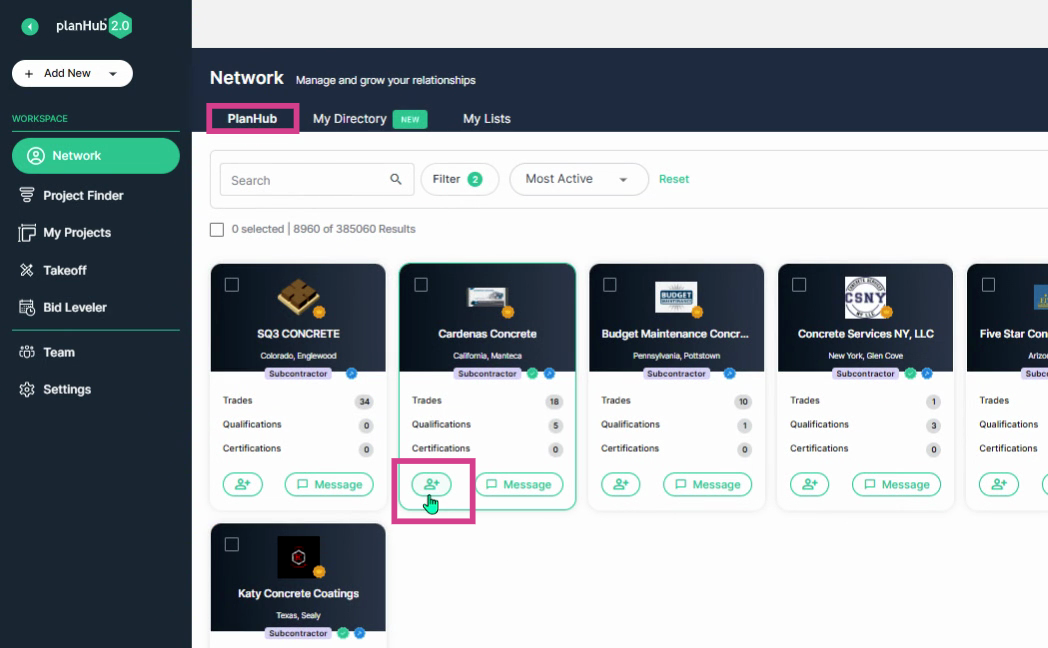Open Network in the sidebar

(96, 156)
